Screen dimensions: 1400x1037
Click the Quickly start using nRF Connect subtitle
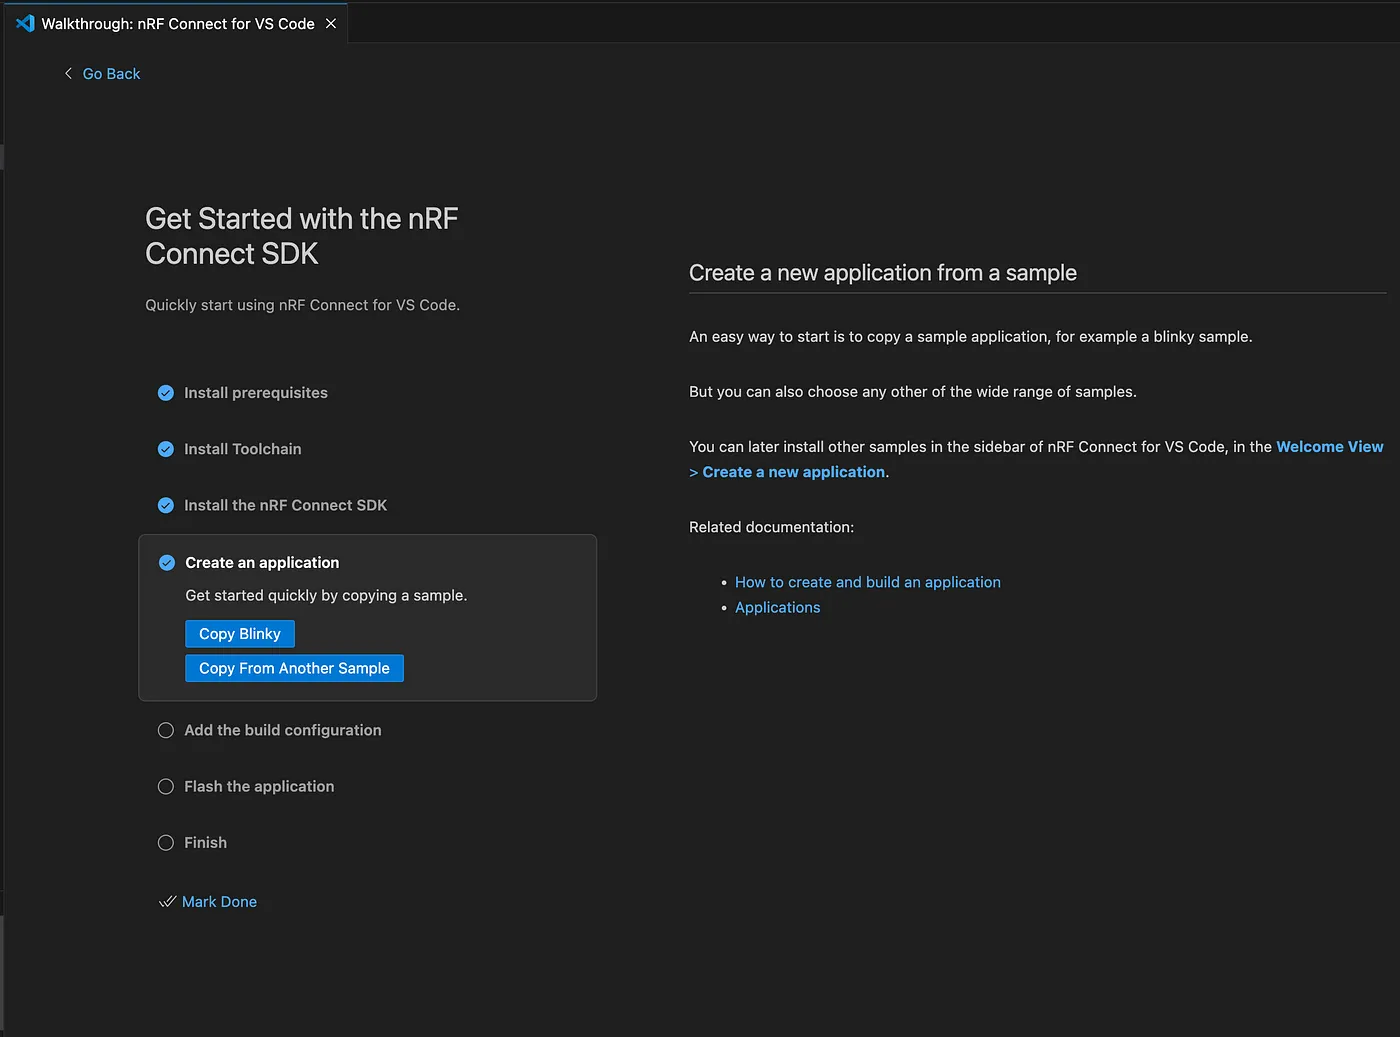click(x=303, y=305)
